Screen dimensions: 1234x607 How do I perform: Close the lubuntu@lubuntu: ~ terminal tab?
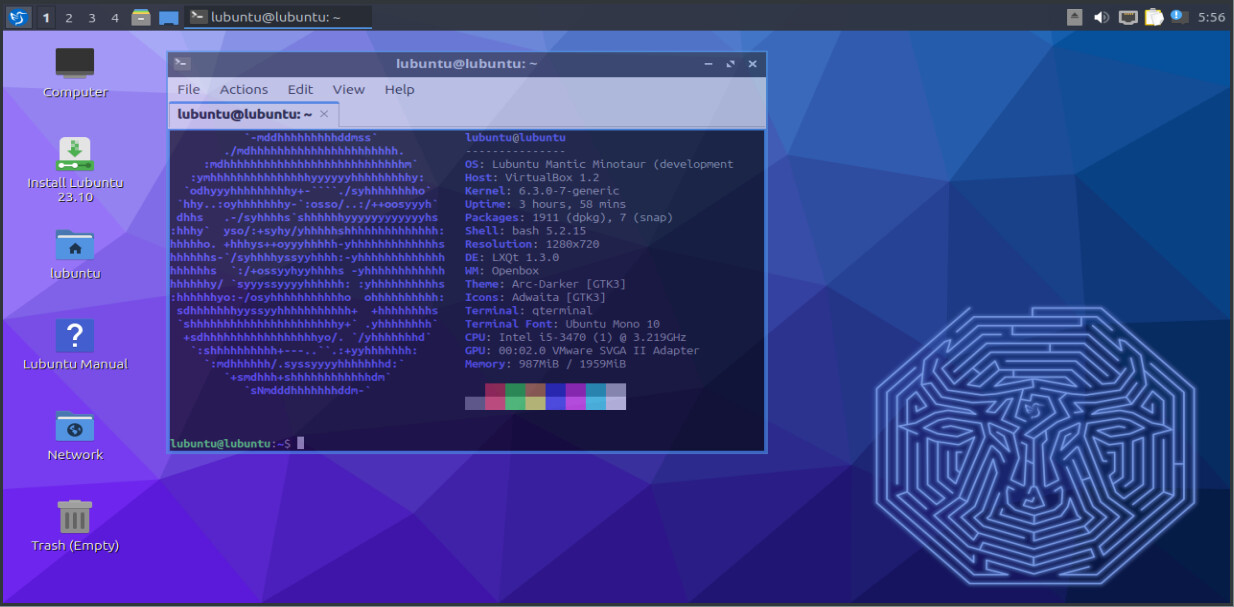point(324,114)
